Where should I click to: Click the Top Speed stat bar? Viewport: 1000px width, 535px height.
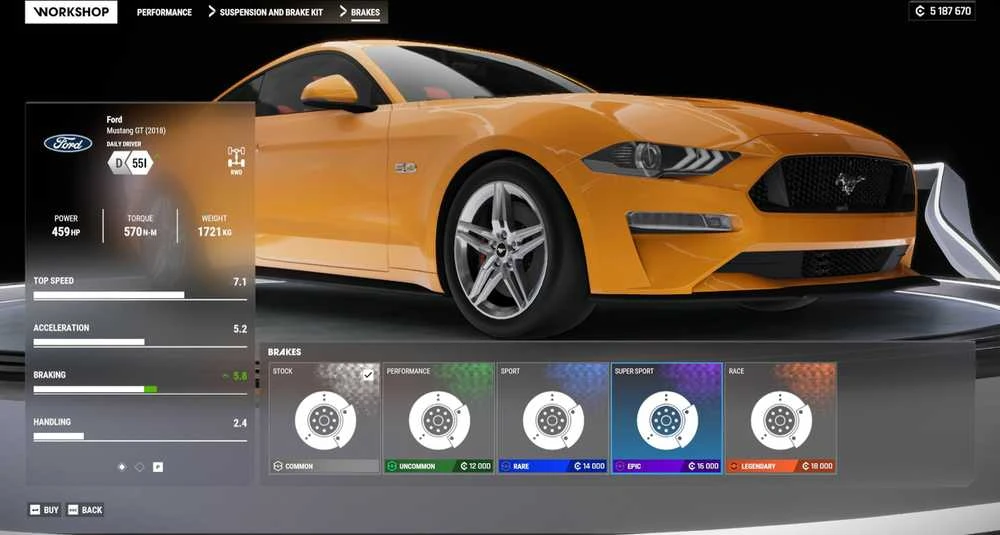point(140,296)
